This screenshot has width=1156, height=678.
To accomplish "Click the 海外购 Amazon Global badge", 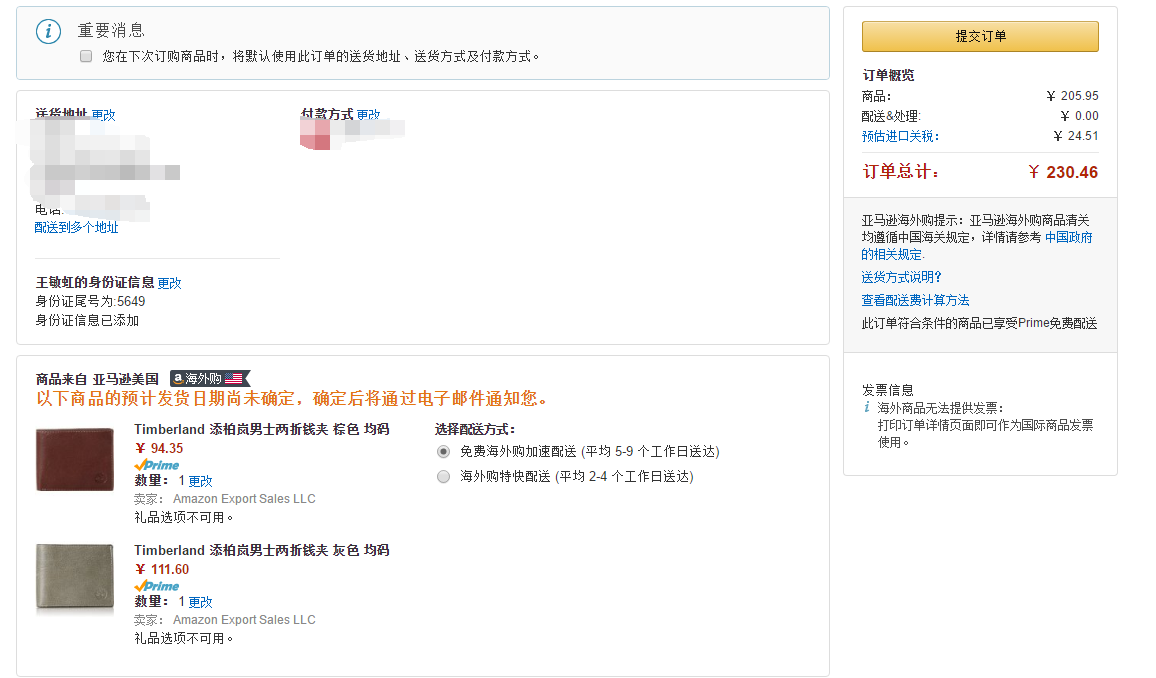I will (210, 379).
